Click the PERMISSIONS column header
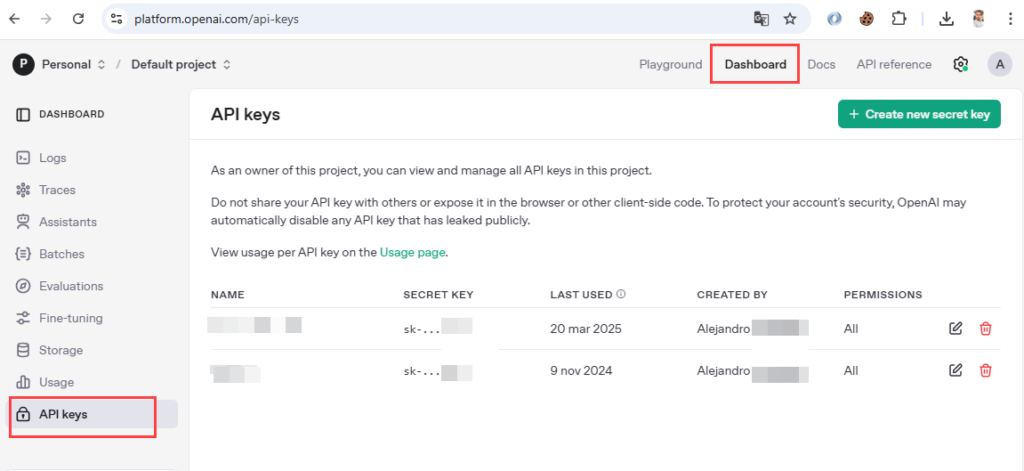Viewport: 1024px width, 471px height. click(x=883, y=295)
